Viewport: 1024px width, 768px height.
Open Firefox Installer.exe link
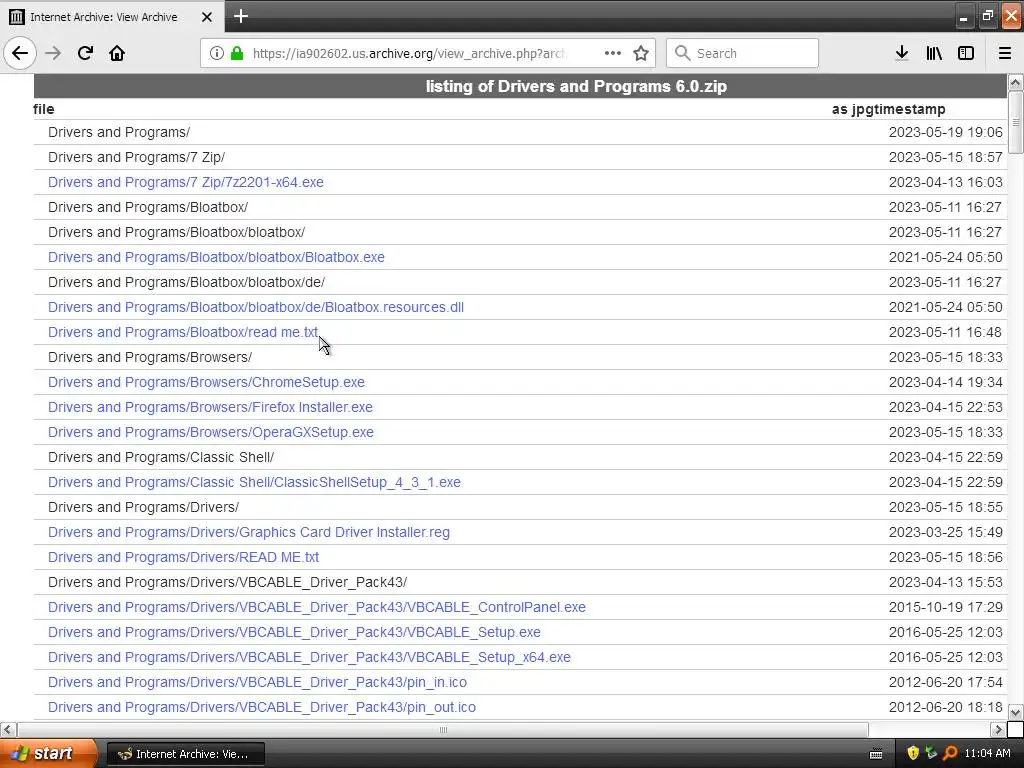[x=210, y=407]
